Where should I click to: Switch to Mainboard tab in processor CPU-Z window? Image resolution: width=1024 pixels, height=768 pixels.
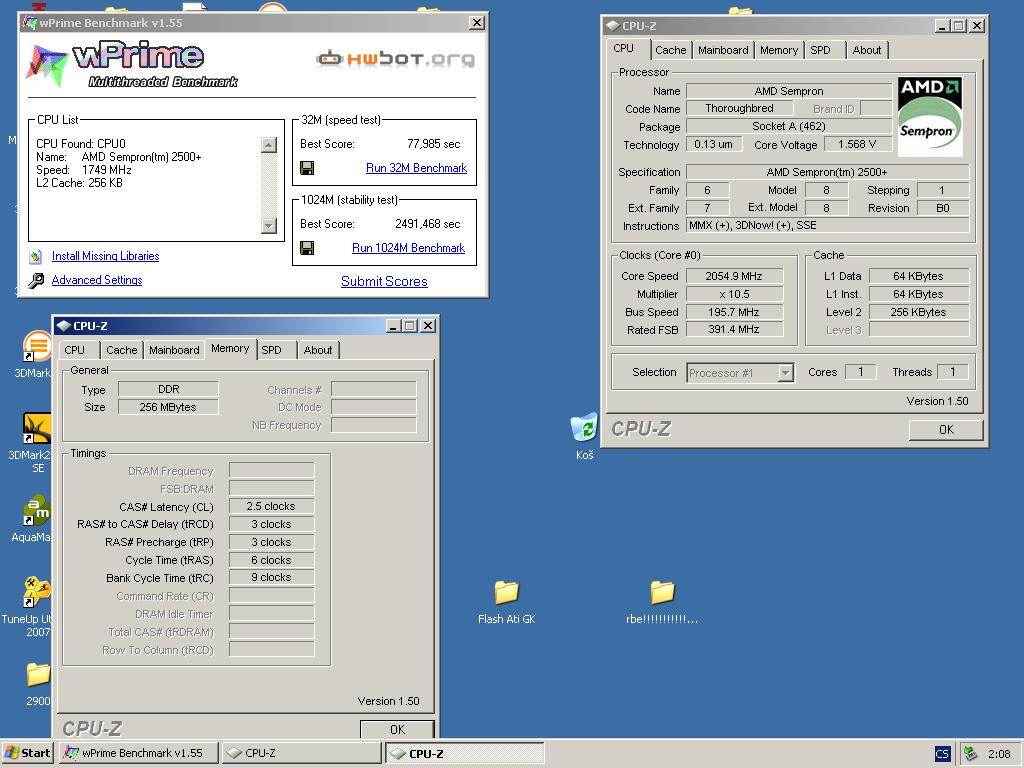[x=723, y=50]
